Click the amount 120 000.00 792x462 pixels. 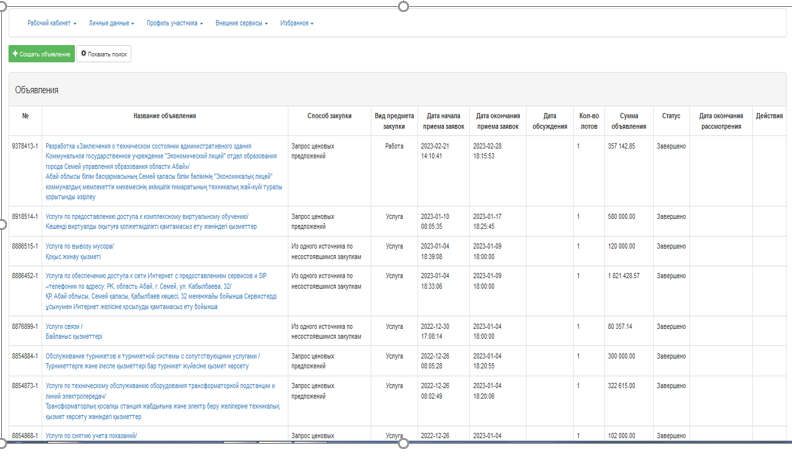point(621,246)
